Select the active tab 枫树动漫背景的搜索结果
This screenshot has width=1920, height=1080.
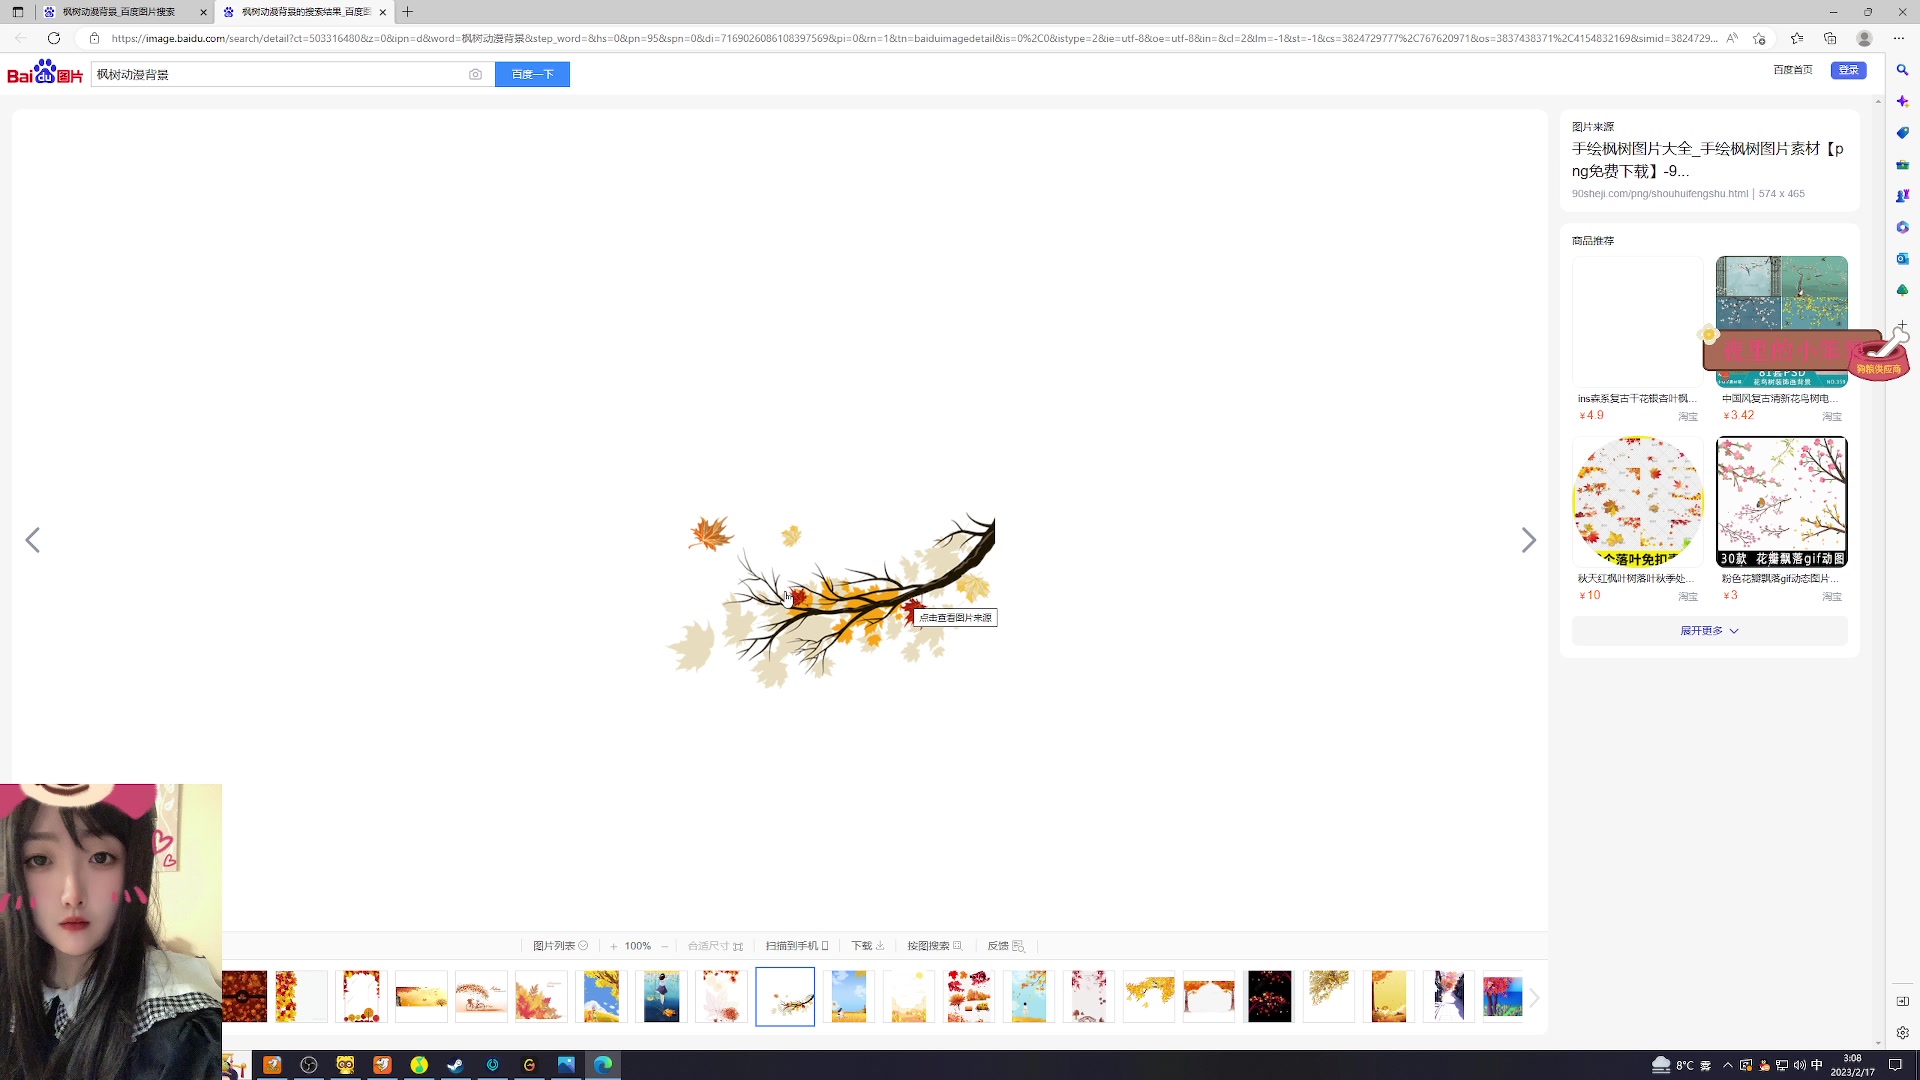click(304, 12)
